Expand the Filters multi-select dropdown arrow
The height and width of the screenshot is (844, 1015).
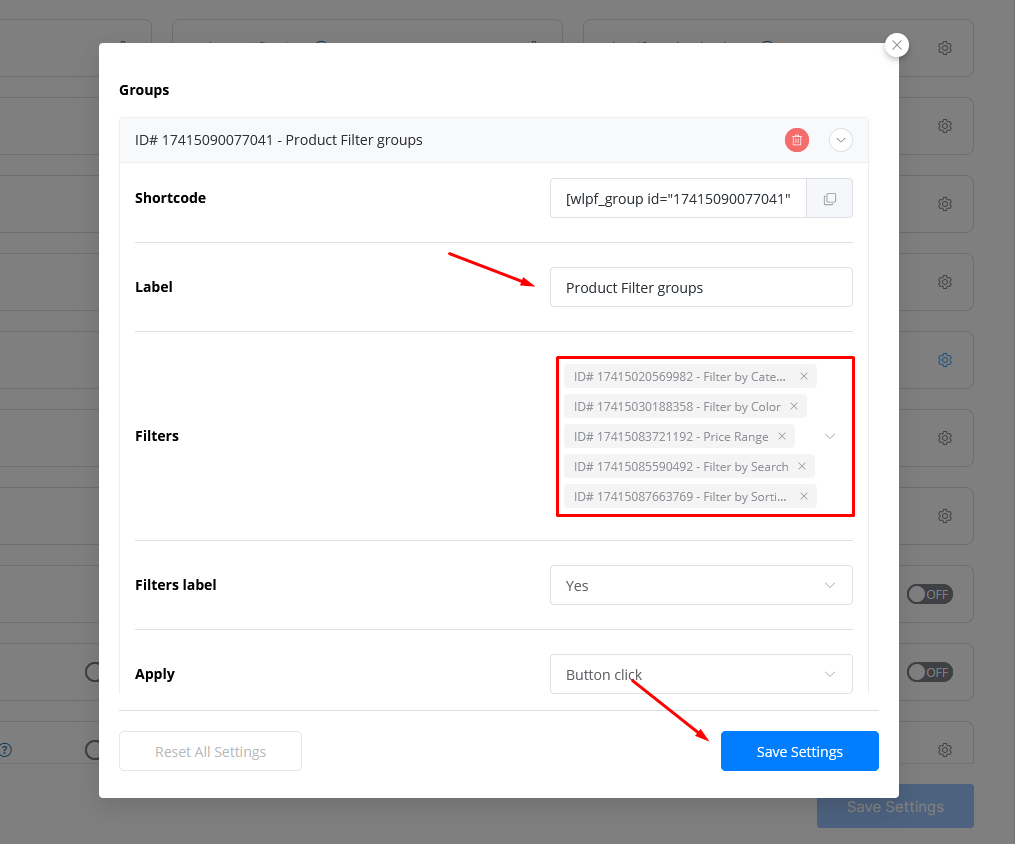[x=829, y=437]
